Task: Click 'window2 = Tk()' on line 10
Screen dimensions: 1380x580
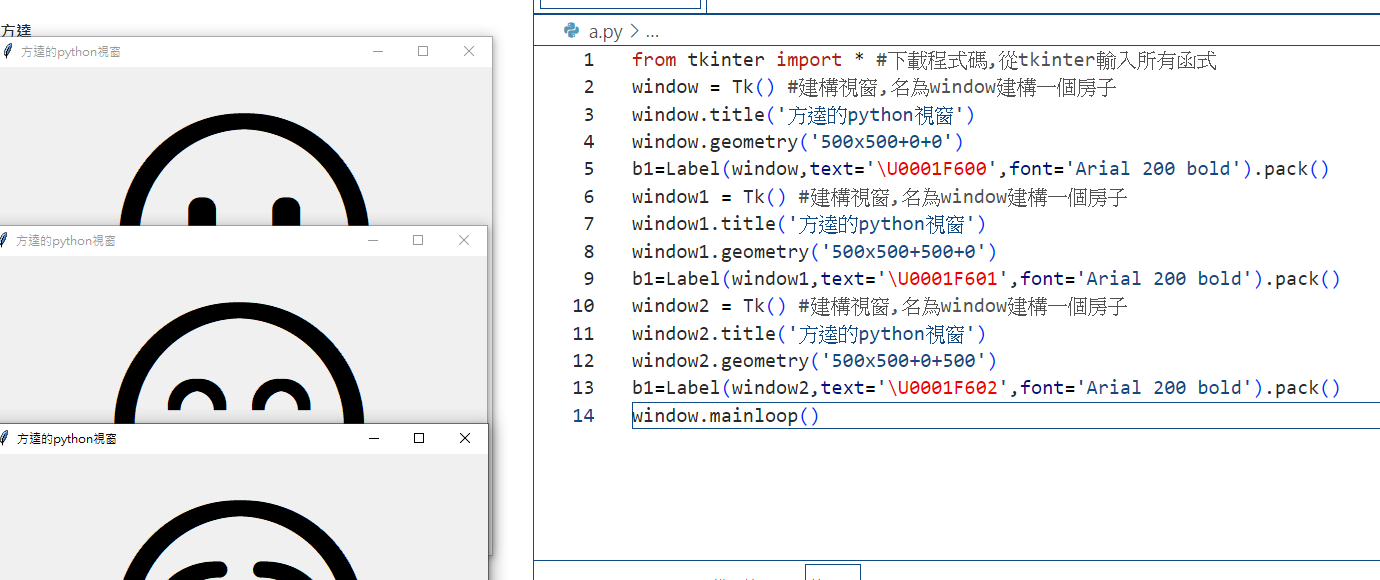Action: point(709,306)
